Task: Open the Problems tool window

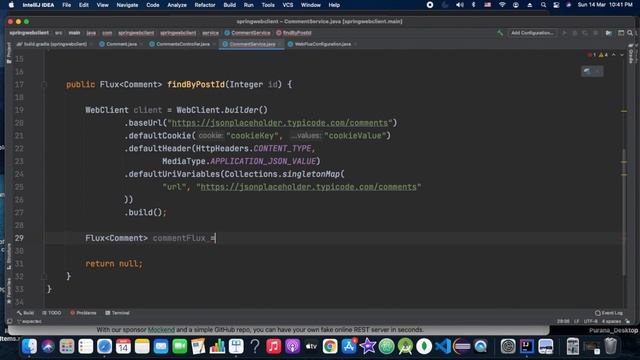Action: (83, 313)
